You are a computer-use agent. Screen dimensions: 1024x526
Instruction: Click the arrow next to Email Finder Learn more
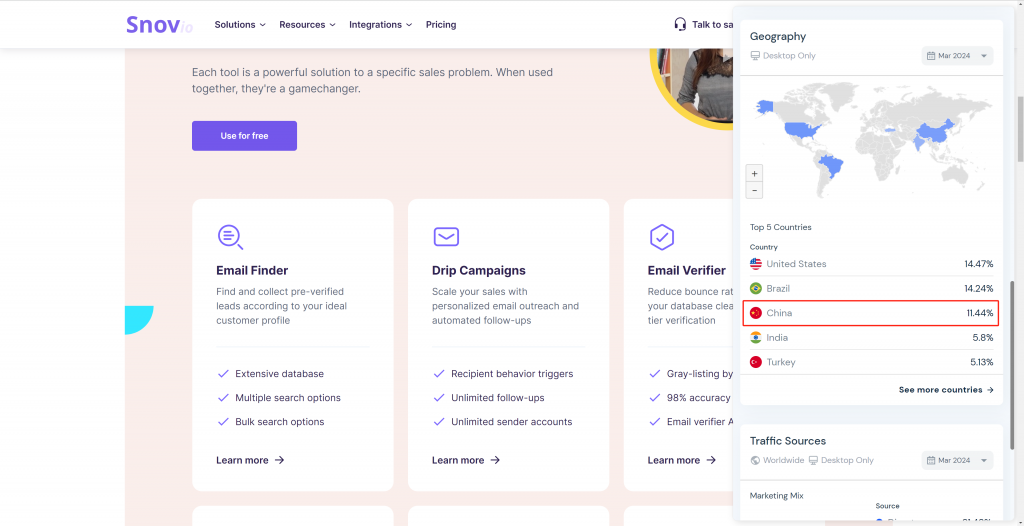(x=280, y=460)
